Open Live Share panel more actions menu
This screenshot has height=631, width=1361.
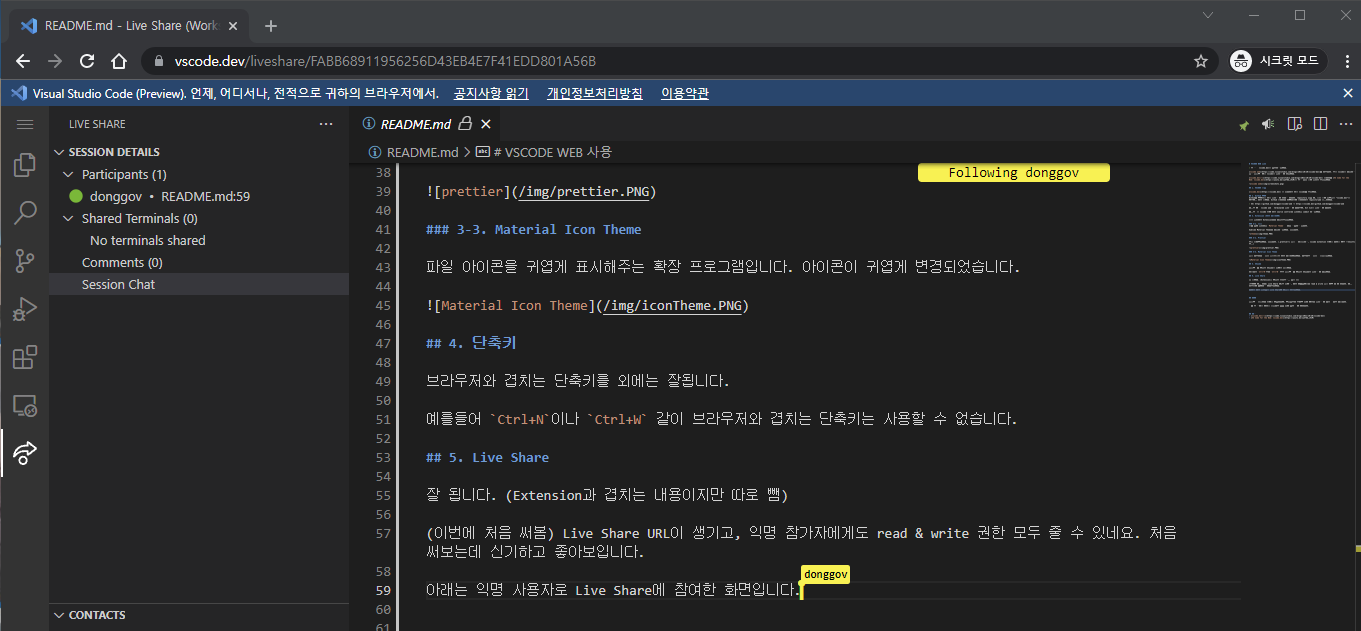[326, 124]
